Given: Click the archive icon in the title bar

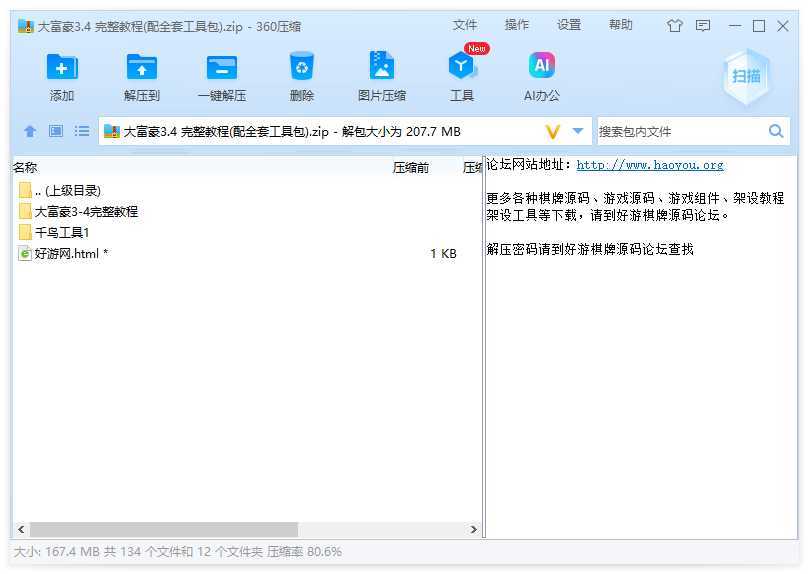Looking at the screenshot, I should coord(25,26).
